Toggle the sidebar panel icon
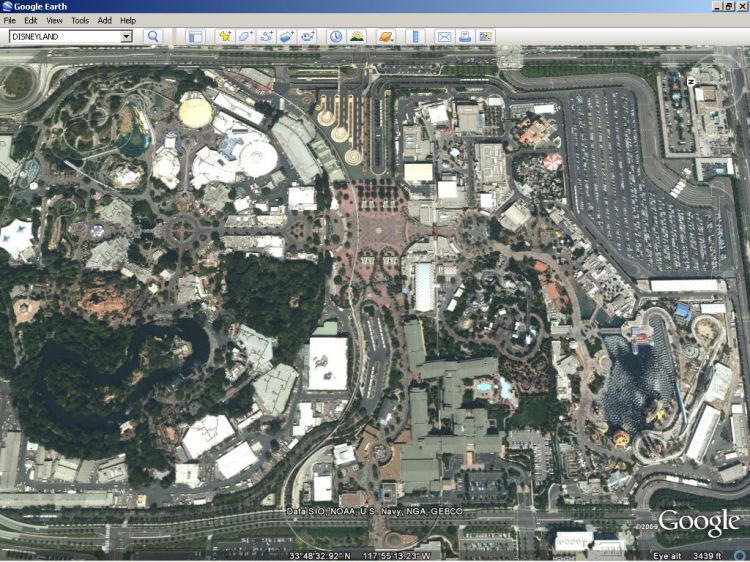The image size is (750, 562). coord(195,36)
